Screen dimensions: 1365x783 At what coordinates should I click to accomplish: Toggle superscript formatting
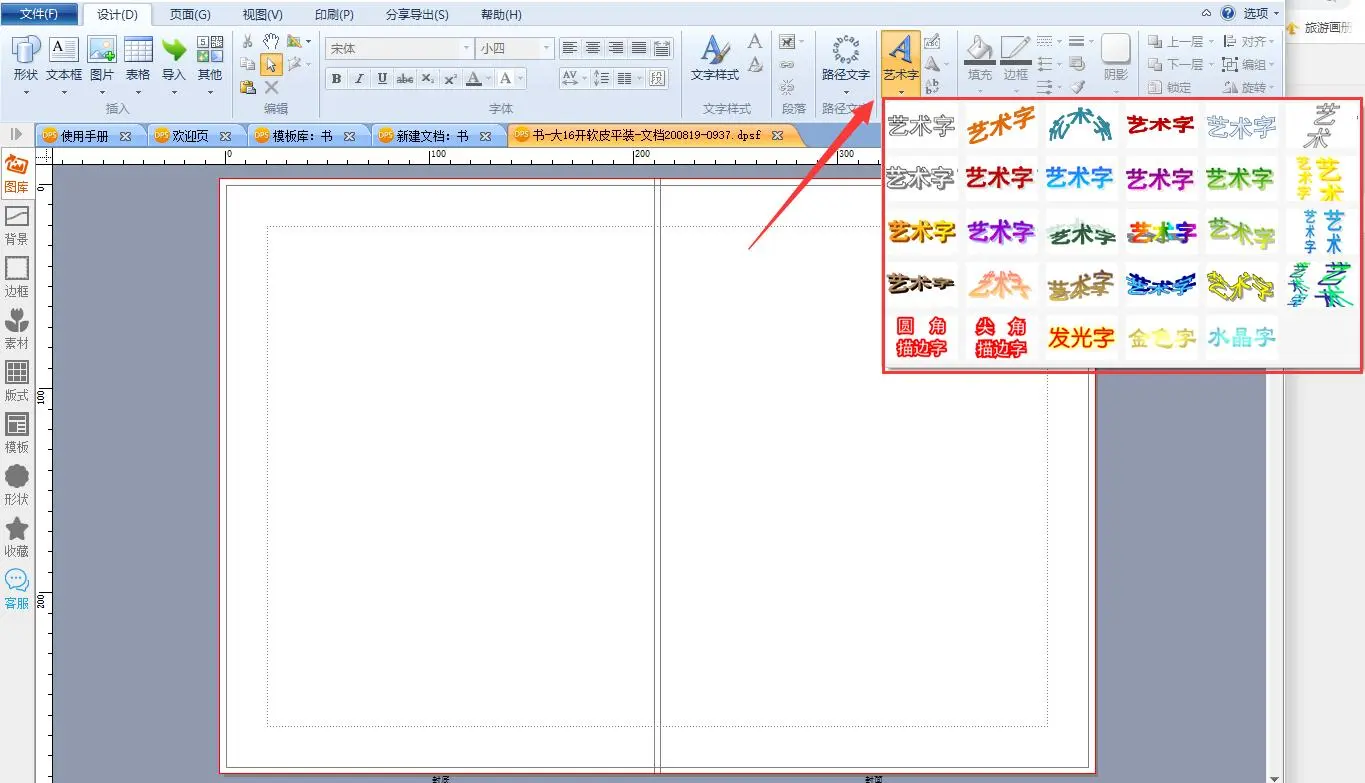pos(450,79)
